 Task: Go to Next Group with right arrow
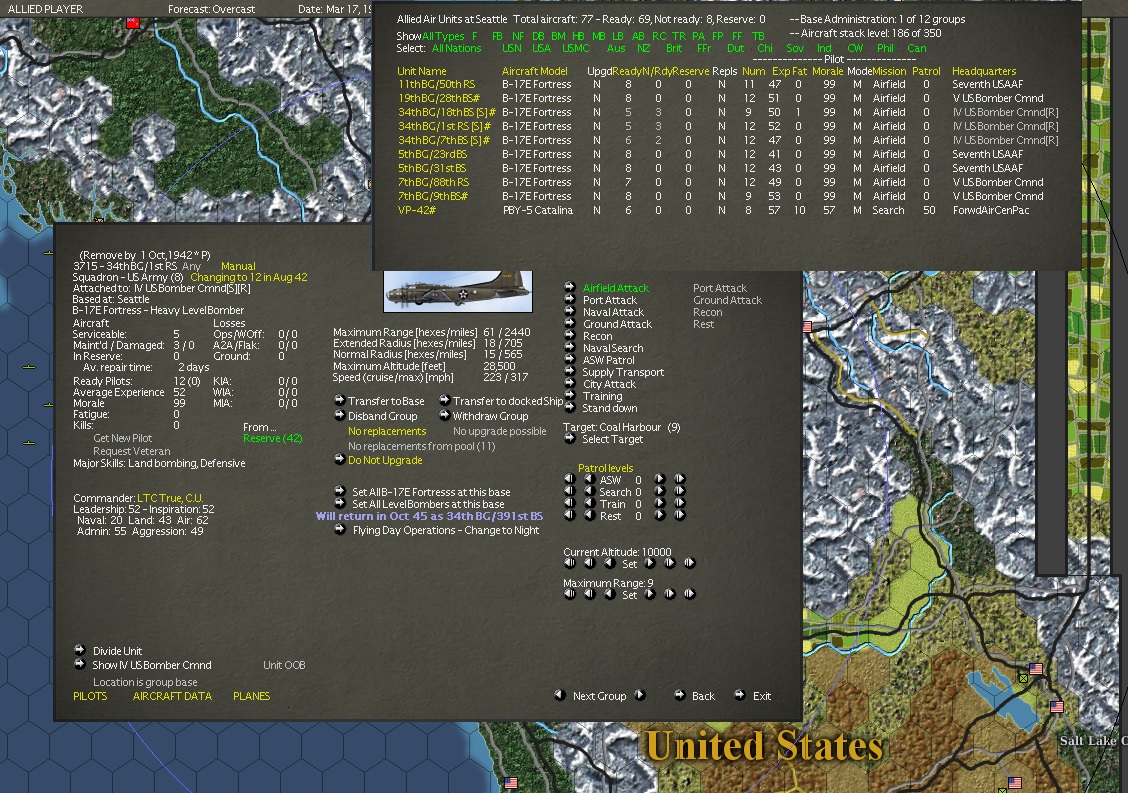coord(640,695)
